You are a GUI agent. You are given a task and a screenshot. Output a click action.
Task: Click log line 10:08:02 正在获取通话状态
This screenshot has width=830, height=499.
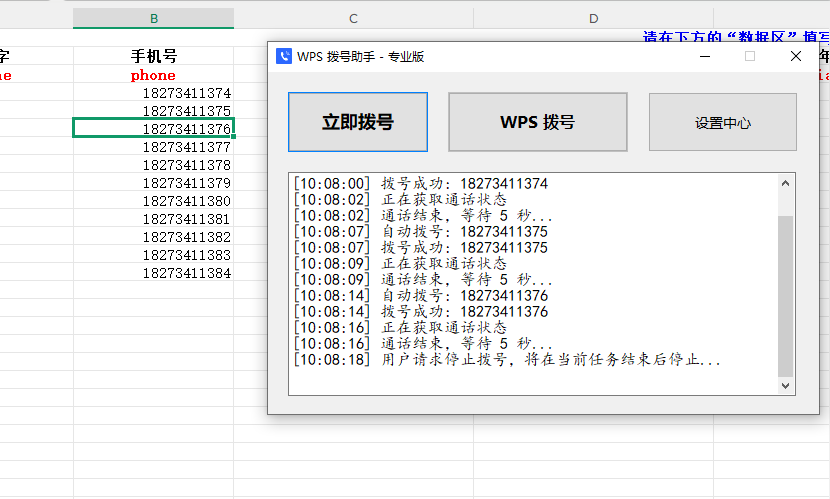point(400,199)
